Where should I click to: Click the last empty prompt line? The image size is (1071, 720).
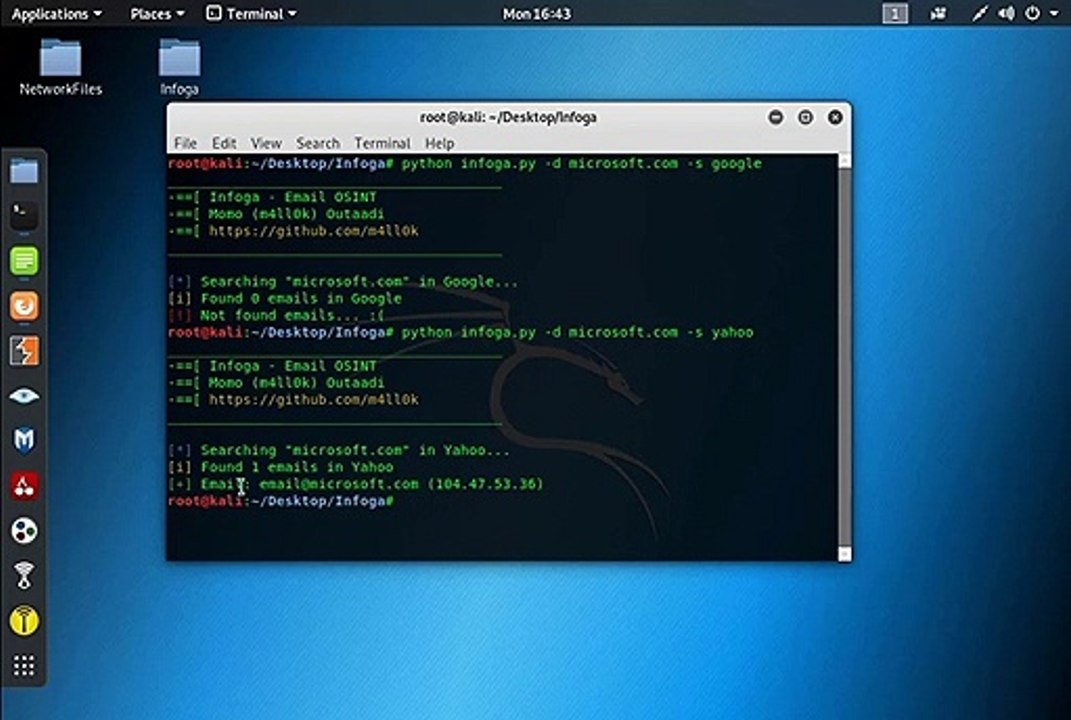click(281, 501)
